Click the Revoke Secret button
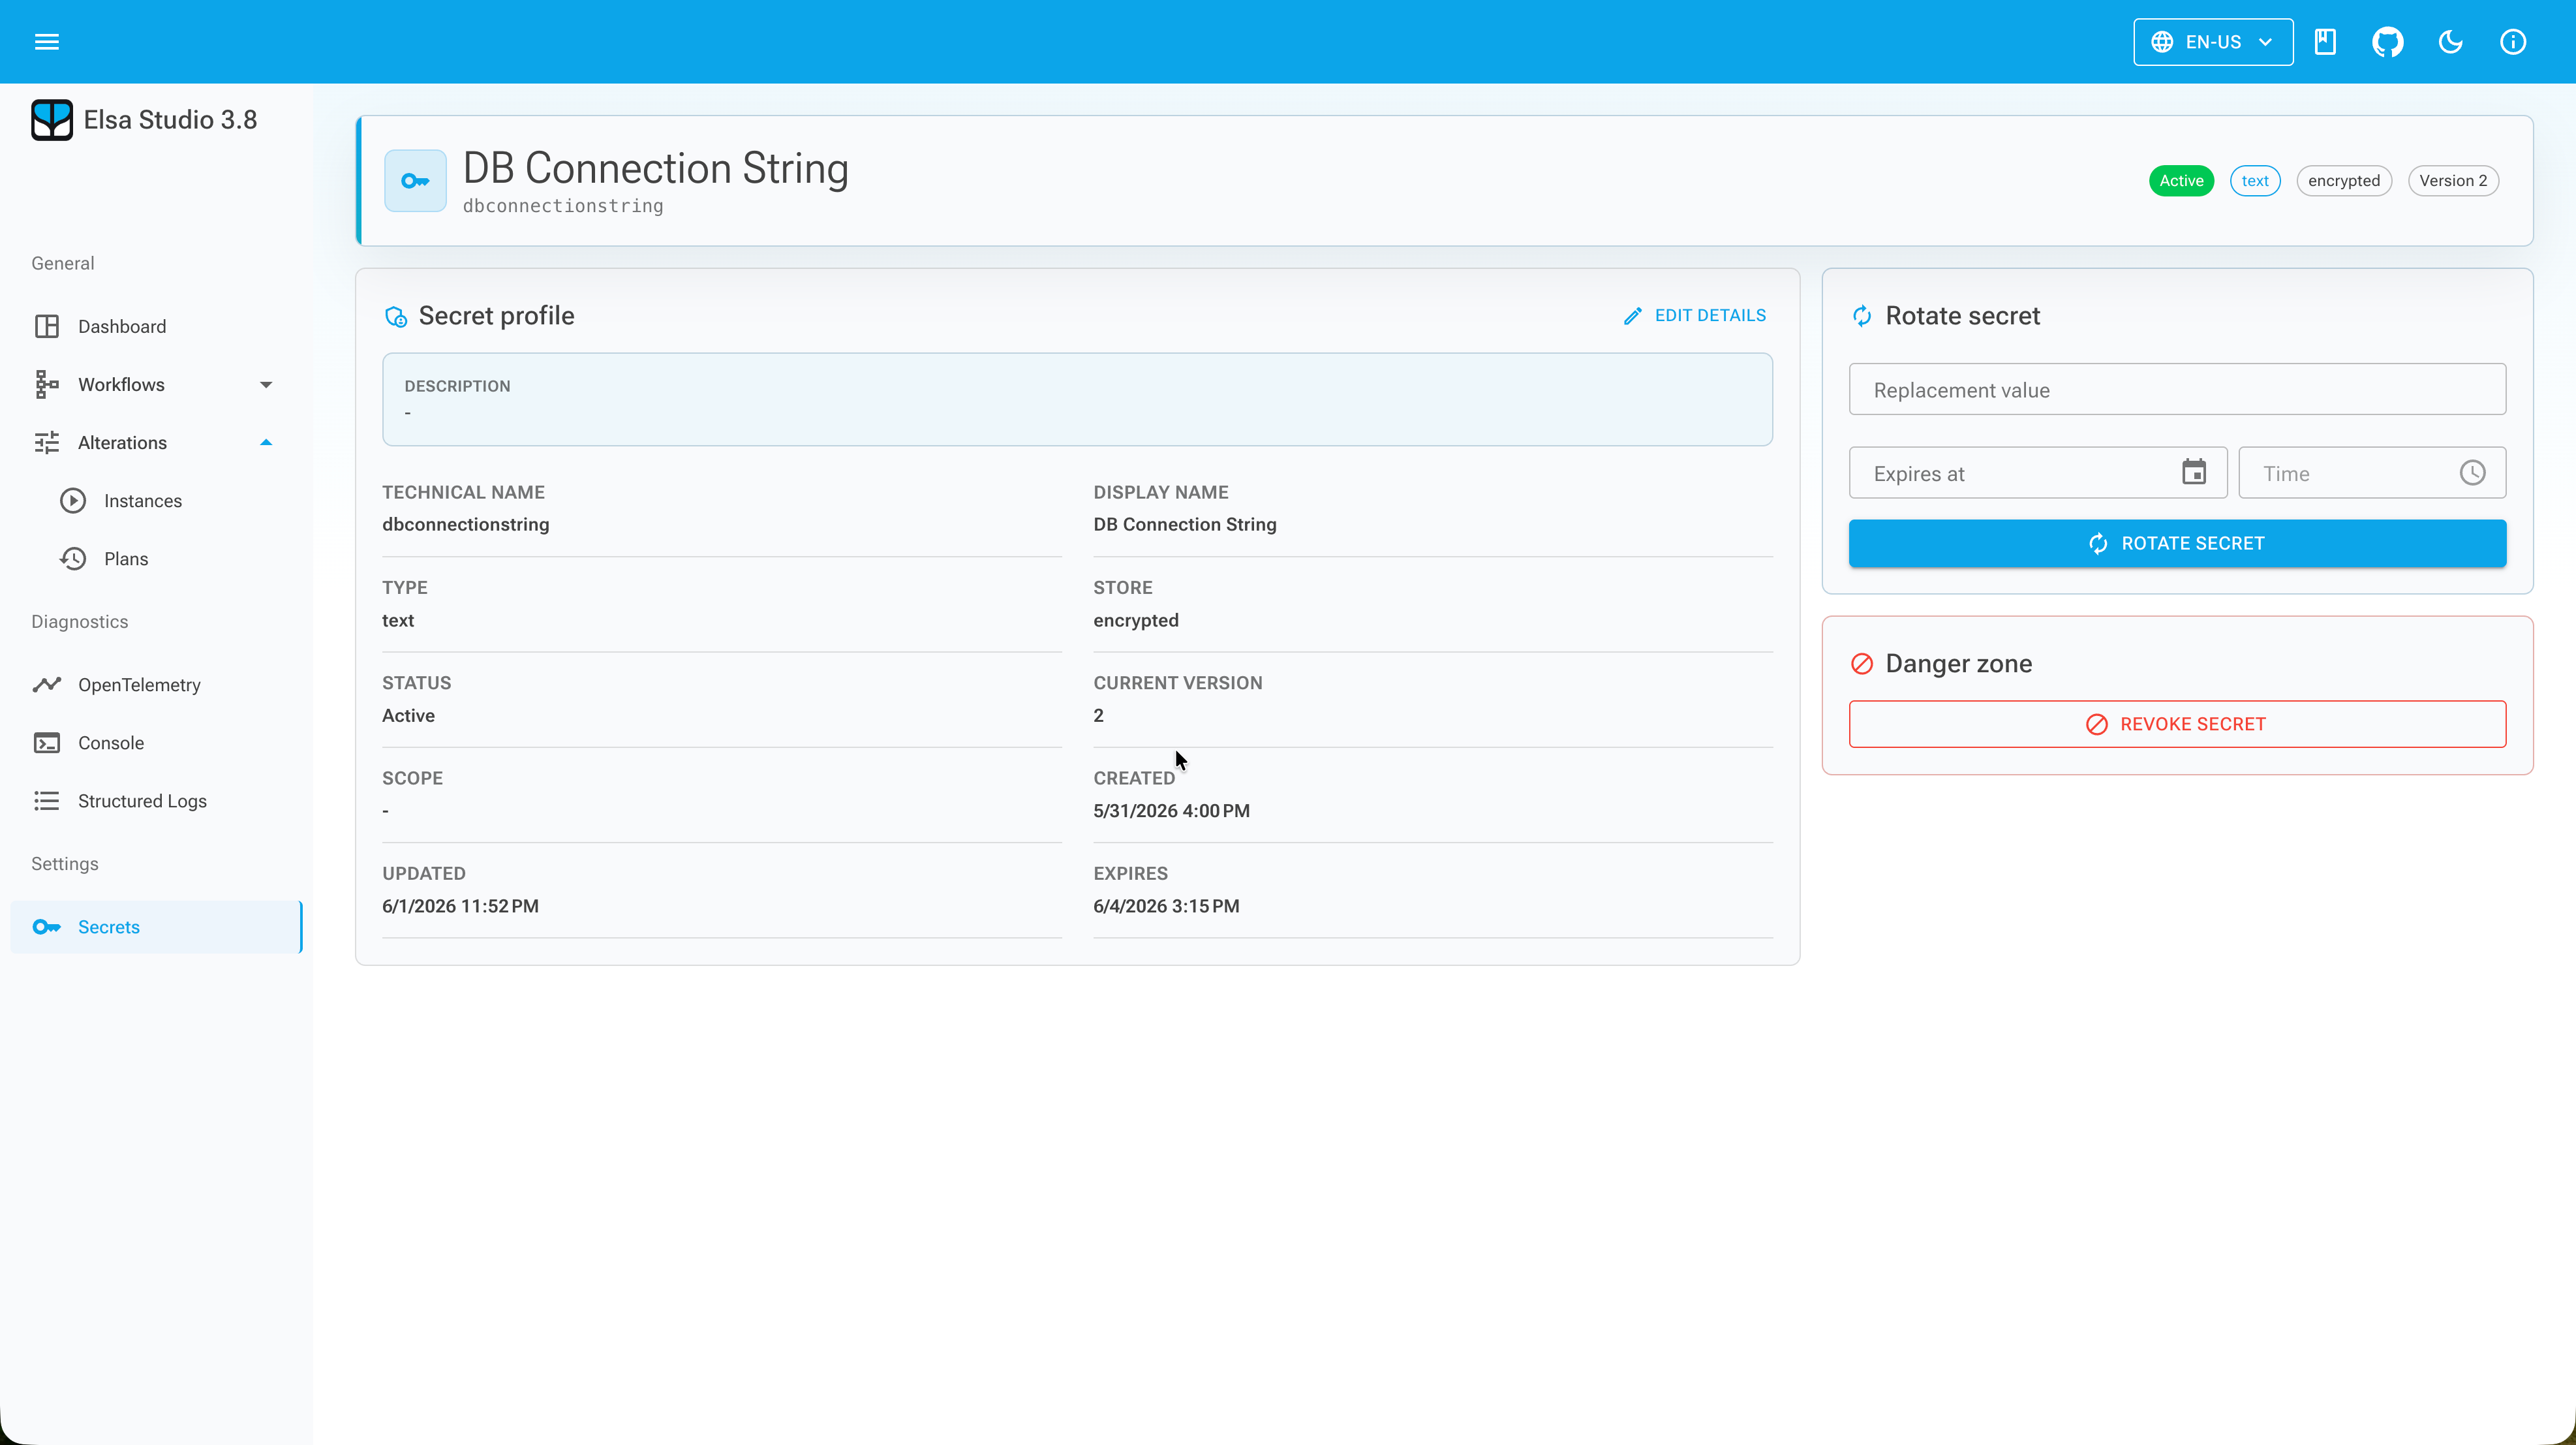 [x=2177, y=723]
